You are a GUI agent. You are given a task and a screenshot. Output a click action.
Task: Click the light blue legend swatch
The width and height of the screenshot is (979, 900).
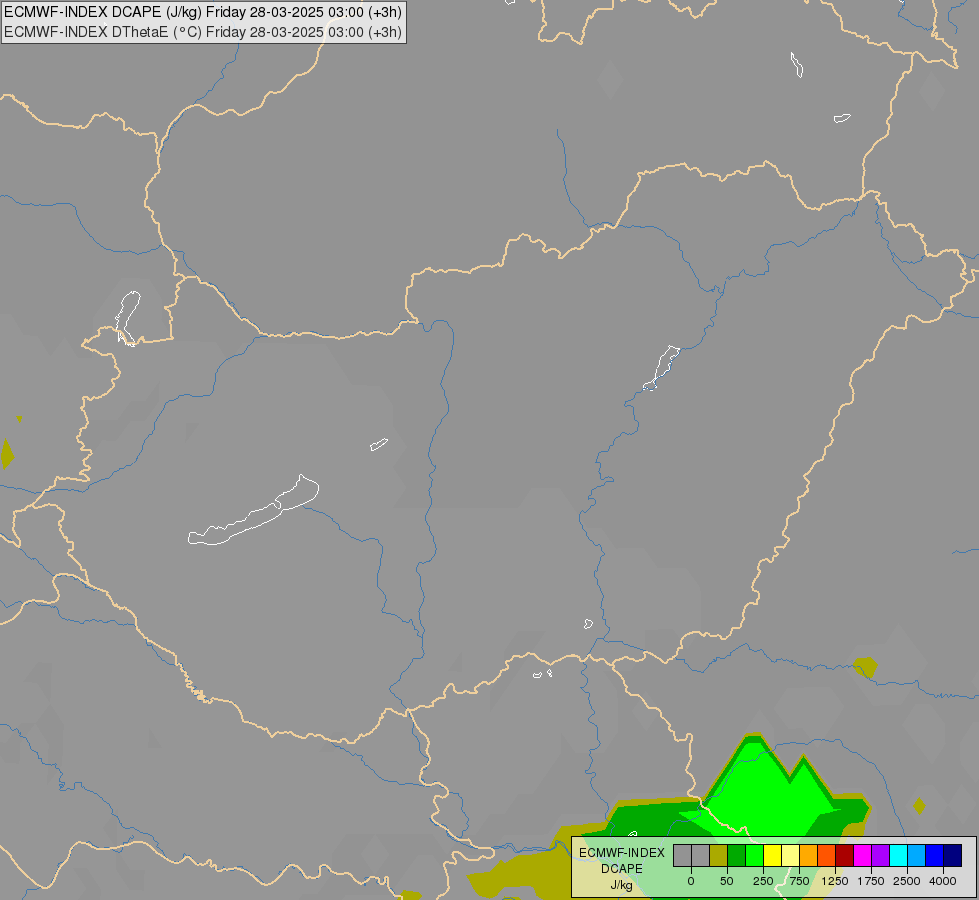pyautogui.click(x=917, y=855)
